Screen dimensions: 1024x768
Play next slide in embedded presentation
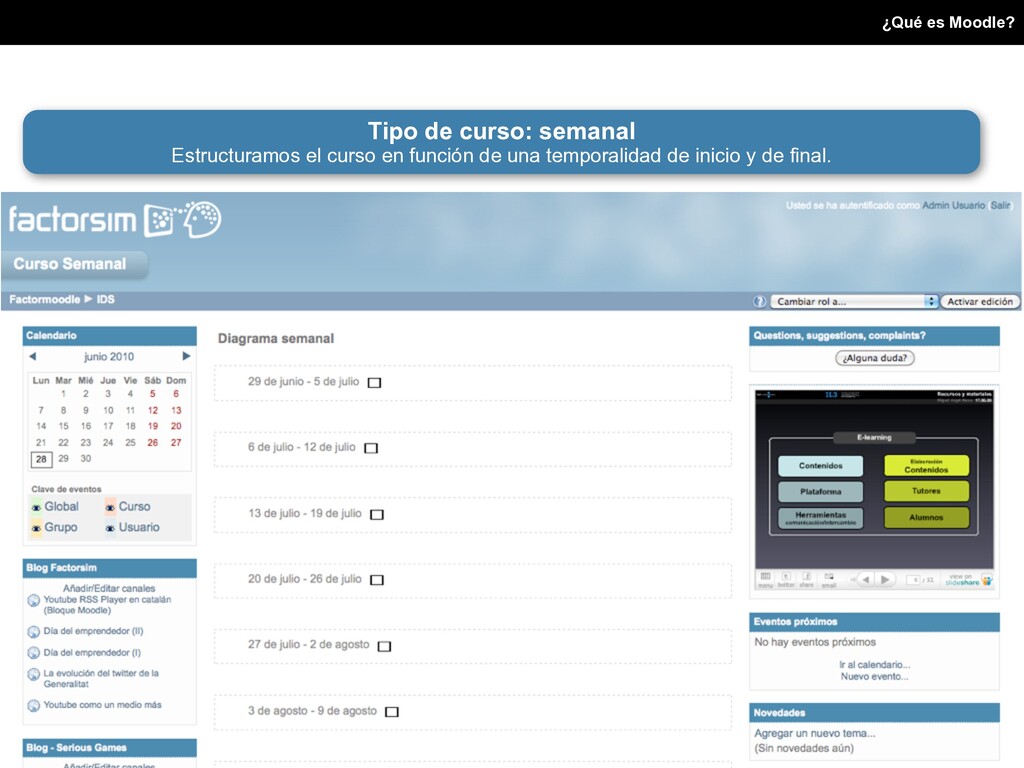click(x=885, y=579)
